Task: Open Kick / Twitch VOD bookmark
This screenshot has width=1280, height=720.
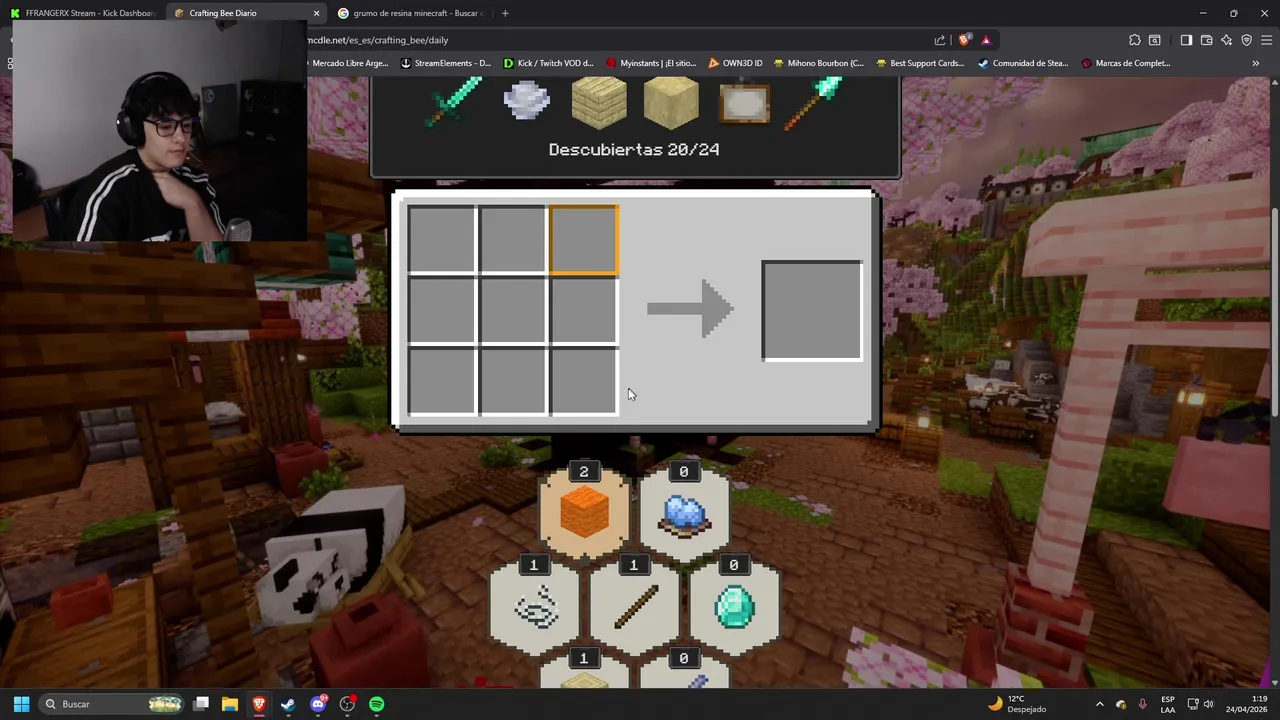Action: click(x=548, y=63)
